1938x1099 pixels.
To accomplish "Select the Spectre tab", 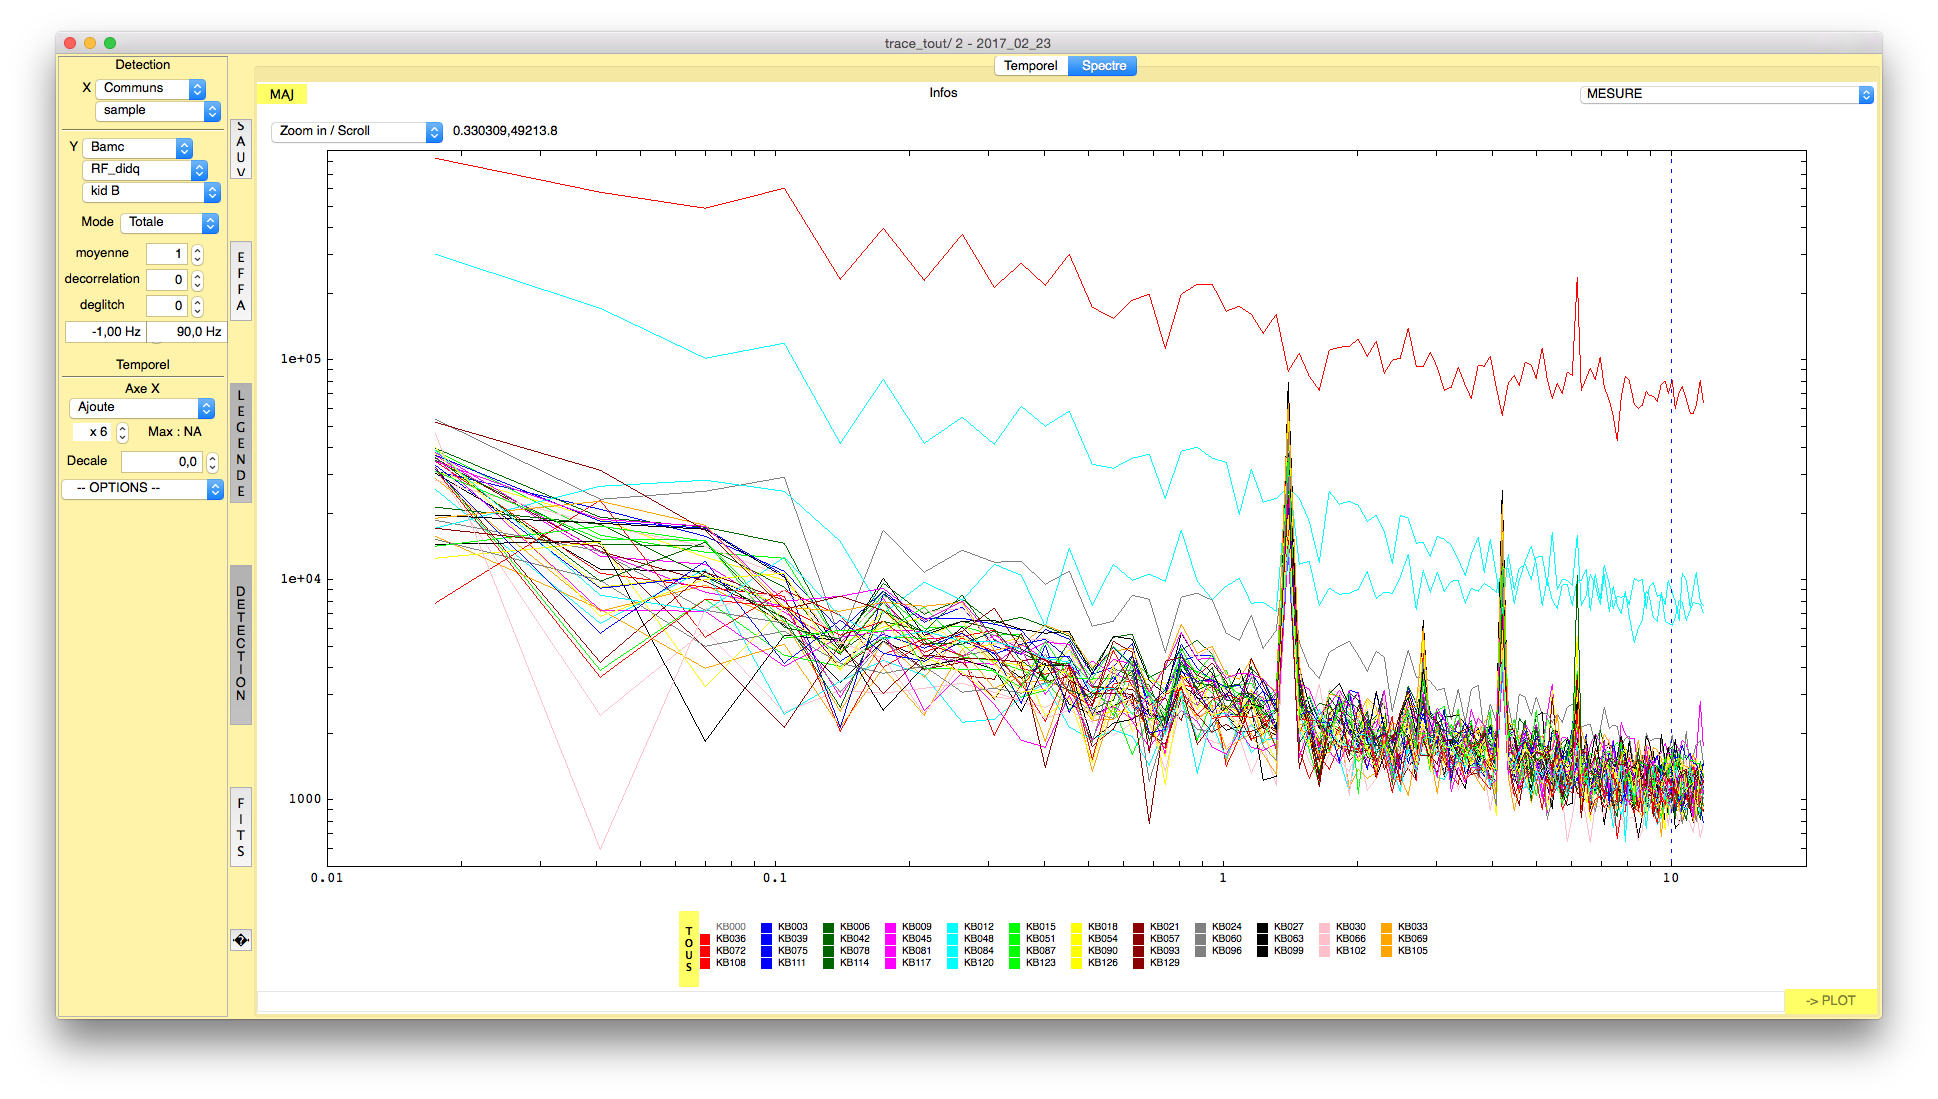I will 1103,66.
